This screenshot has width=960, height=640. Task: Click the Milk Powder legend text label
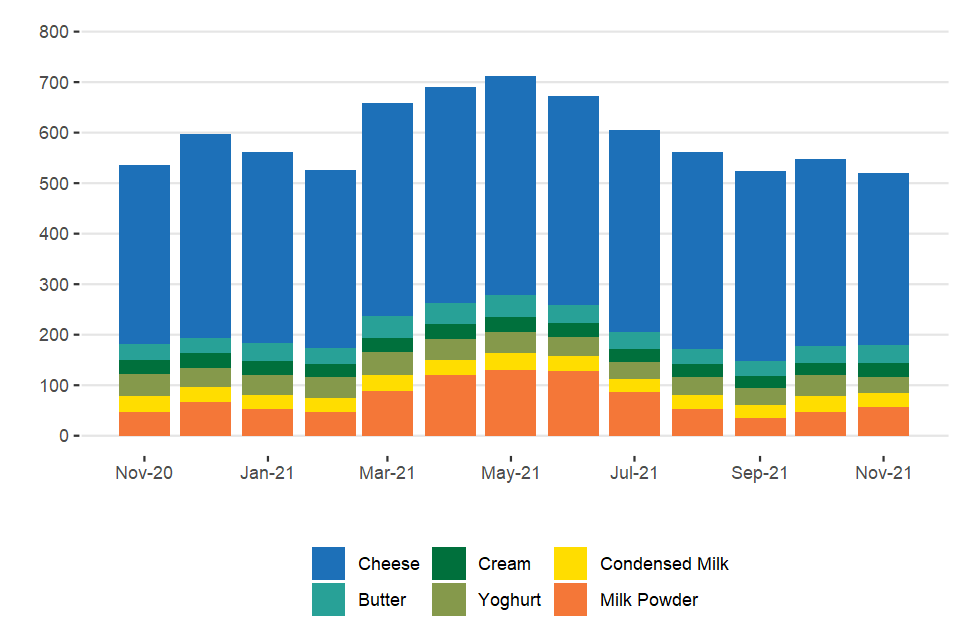[x=649, y=600]
